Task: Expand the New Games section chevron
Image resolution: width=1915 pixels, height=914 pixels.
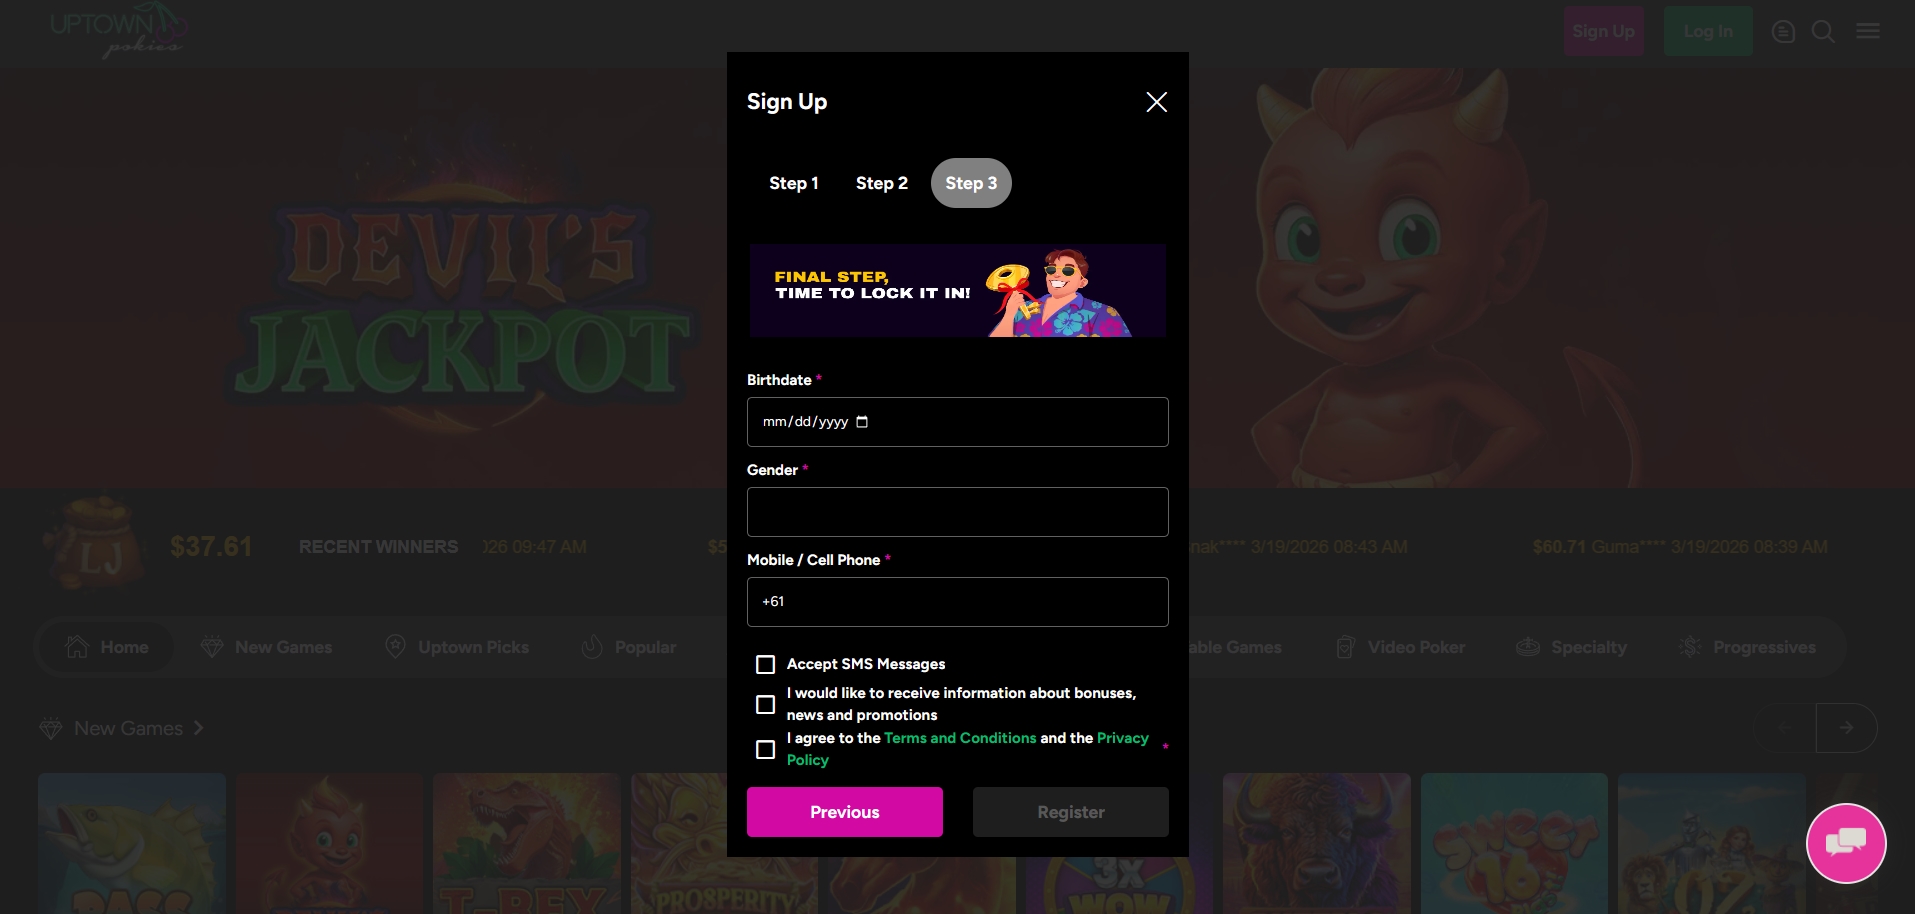Action: coord(197,728)
